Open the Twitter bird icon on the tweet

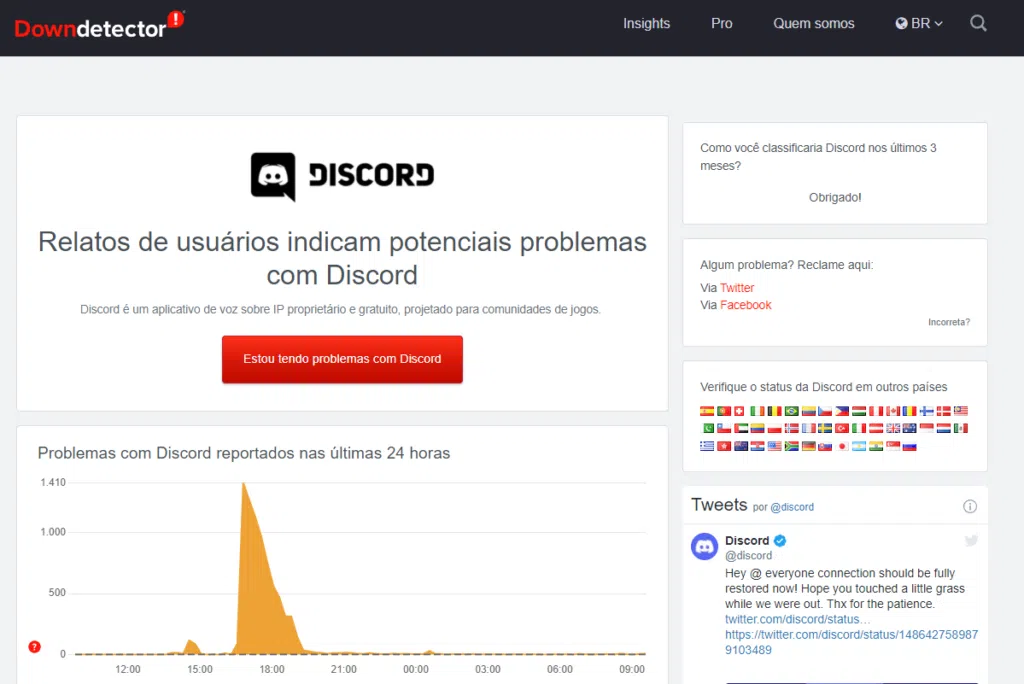[x=971, y=540]
